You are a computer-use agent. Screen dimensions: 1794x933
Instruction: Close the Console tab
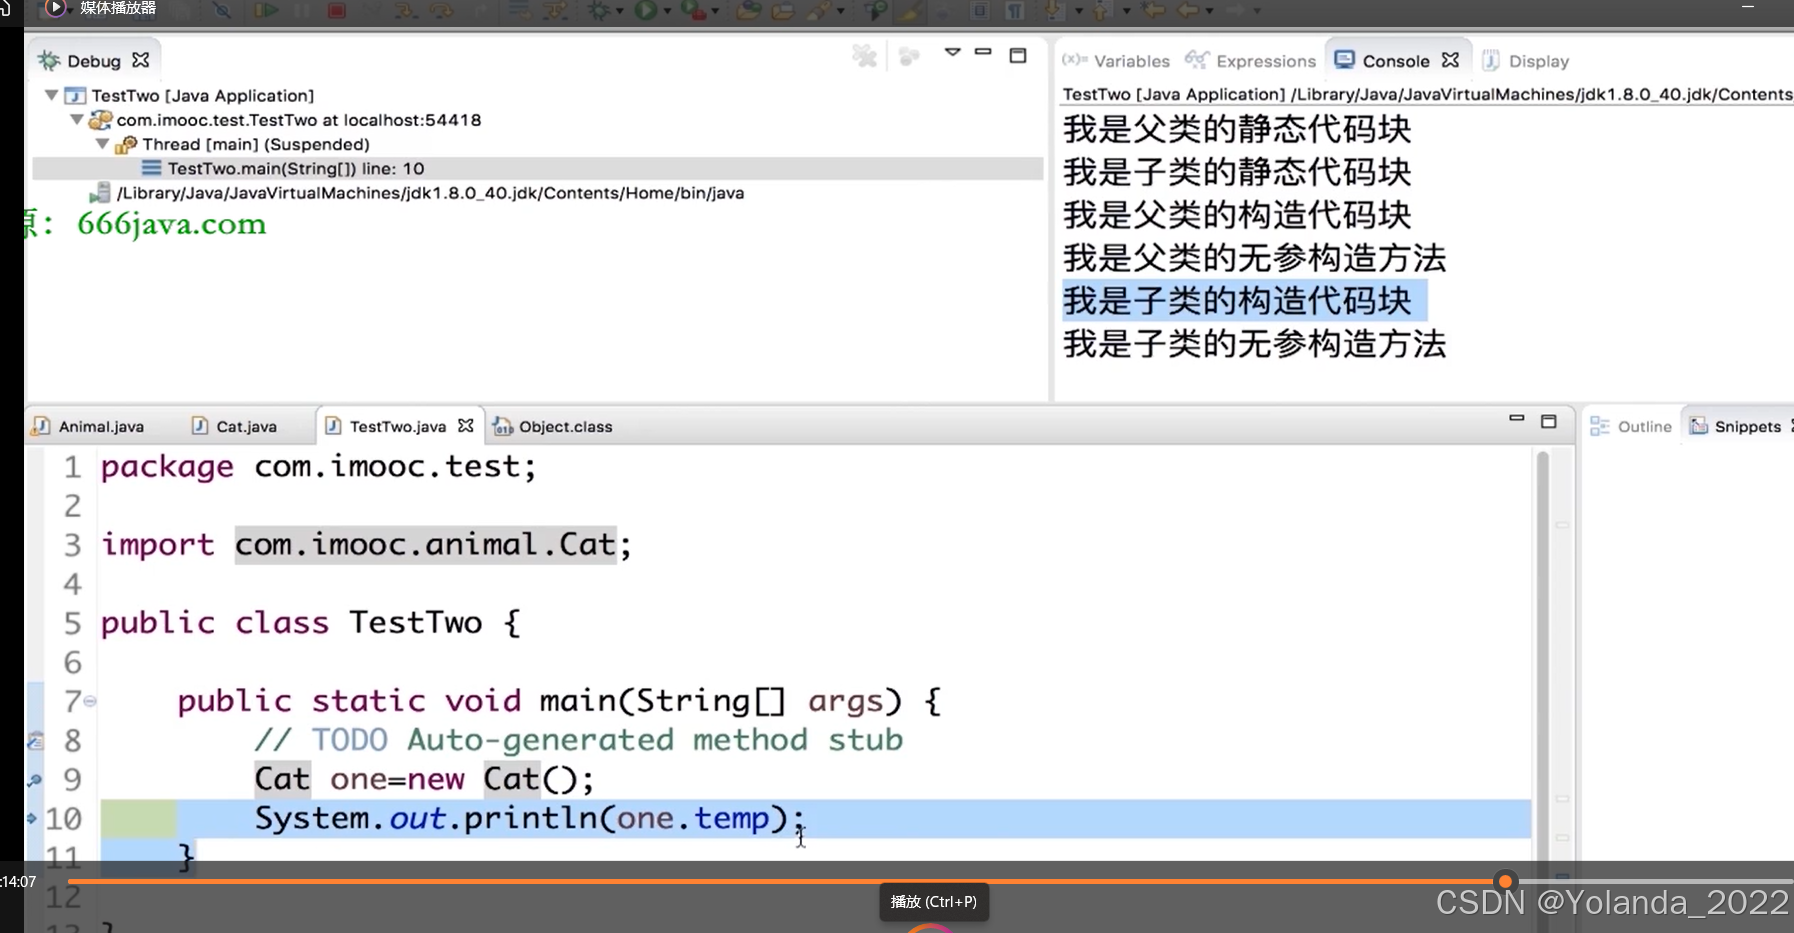(1450, 60)
